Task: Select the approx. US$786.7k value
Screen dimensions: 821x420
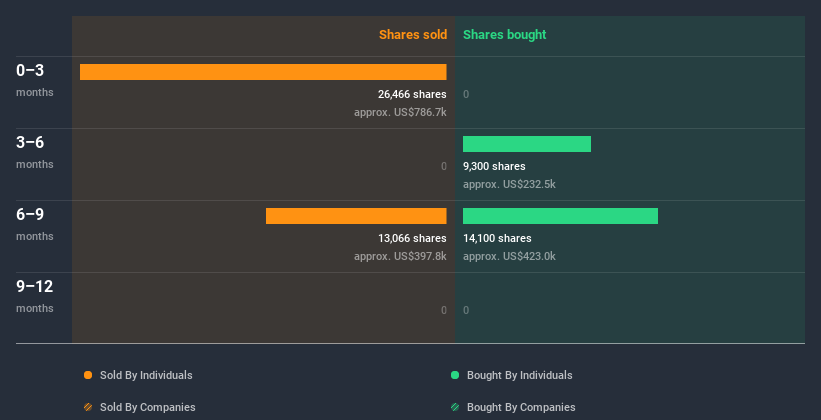Action: 400,112
